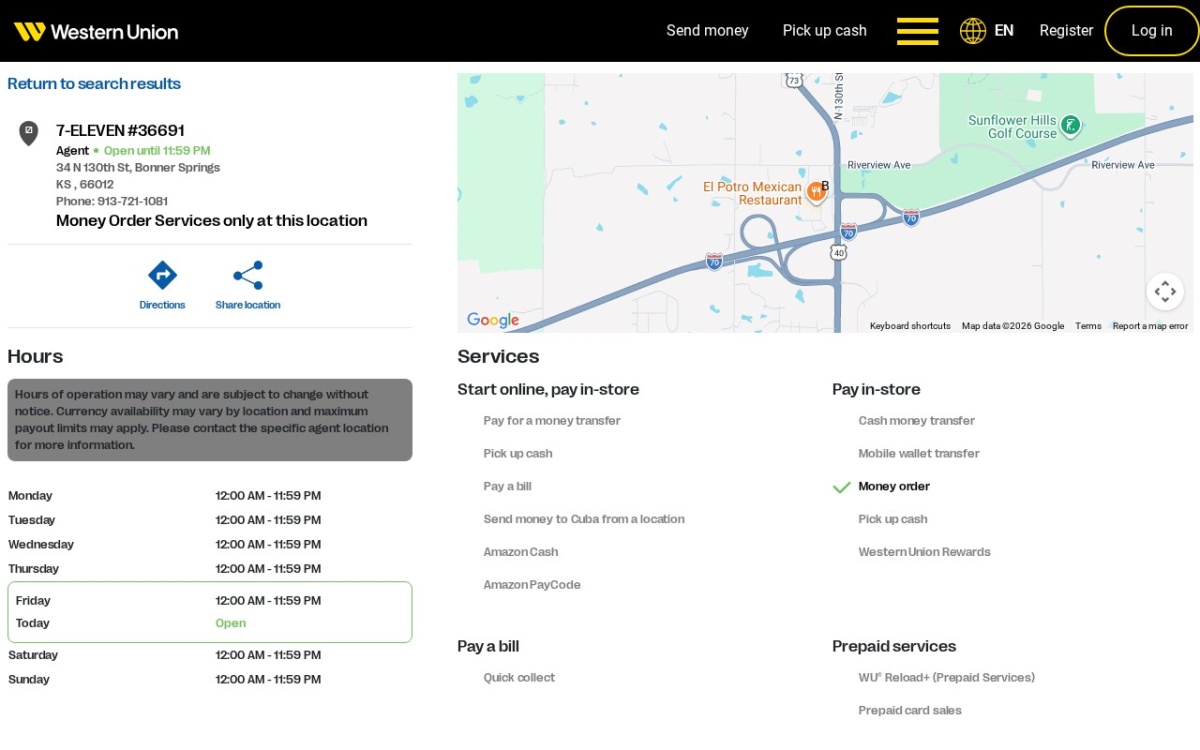Click 'Mobile wallet transfer' service item
Viewport: 1200px width, 750px height.
tap(919, 454)
